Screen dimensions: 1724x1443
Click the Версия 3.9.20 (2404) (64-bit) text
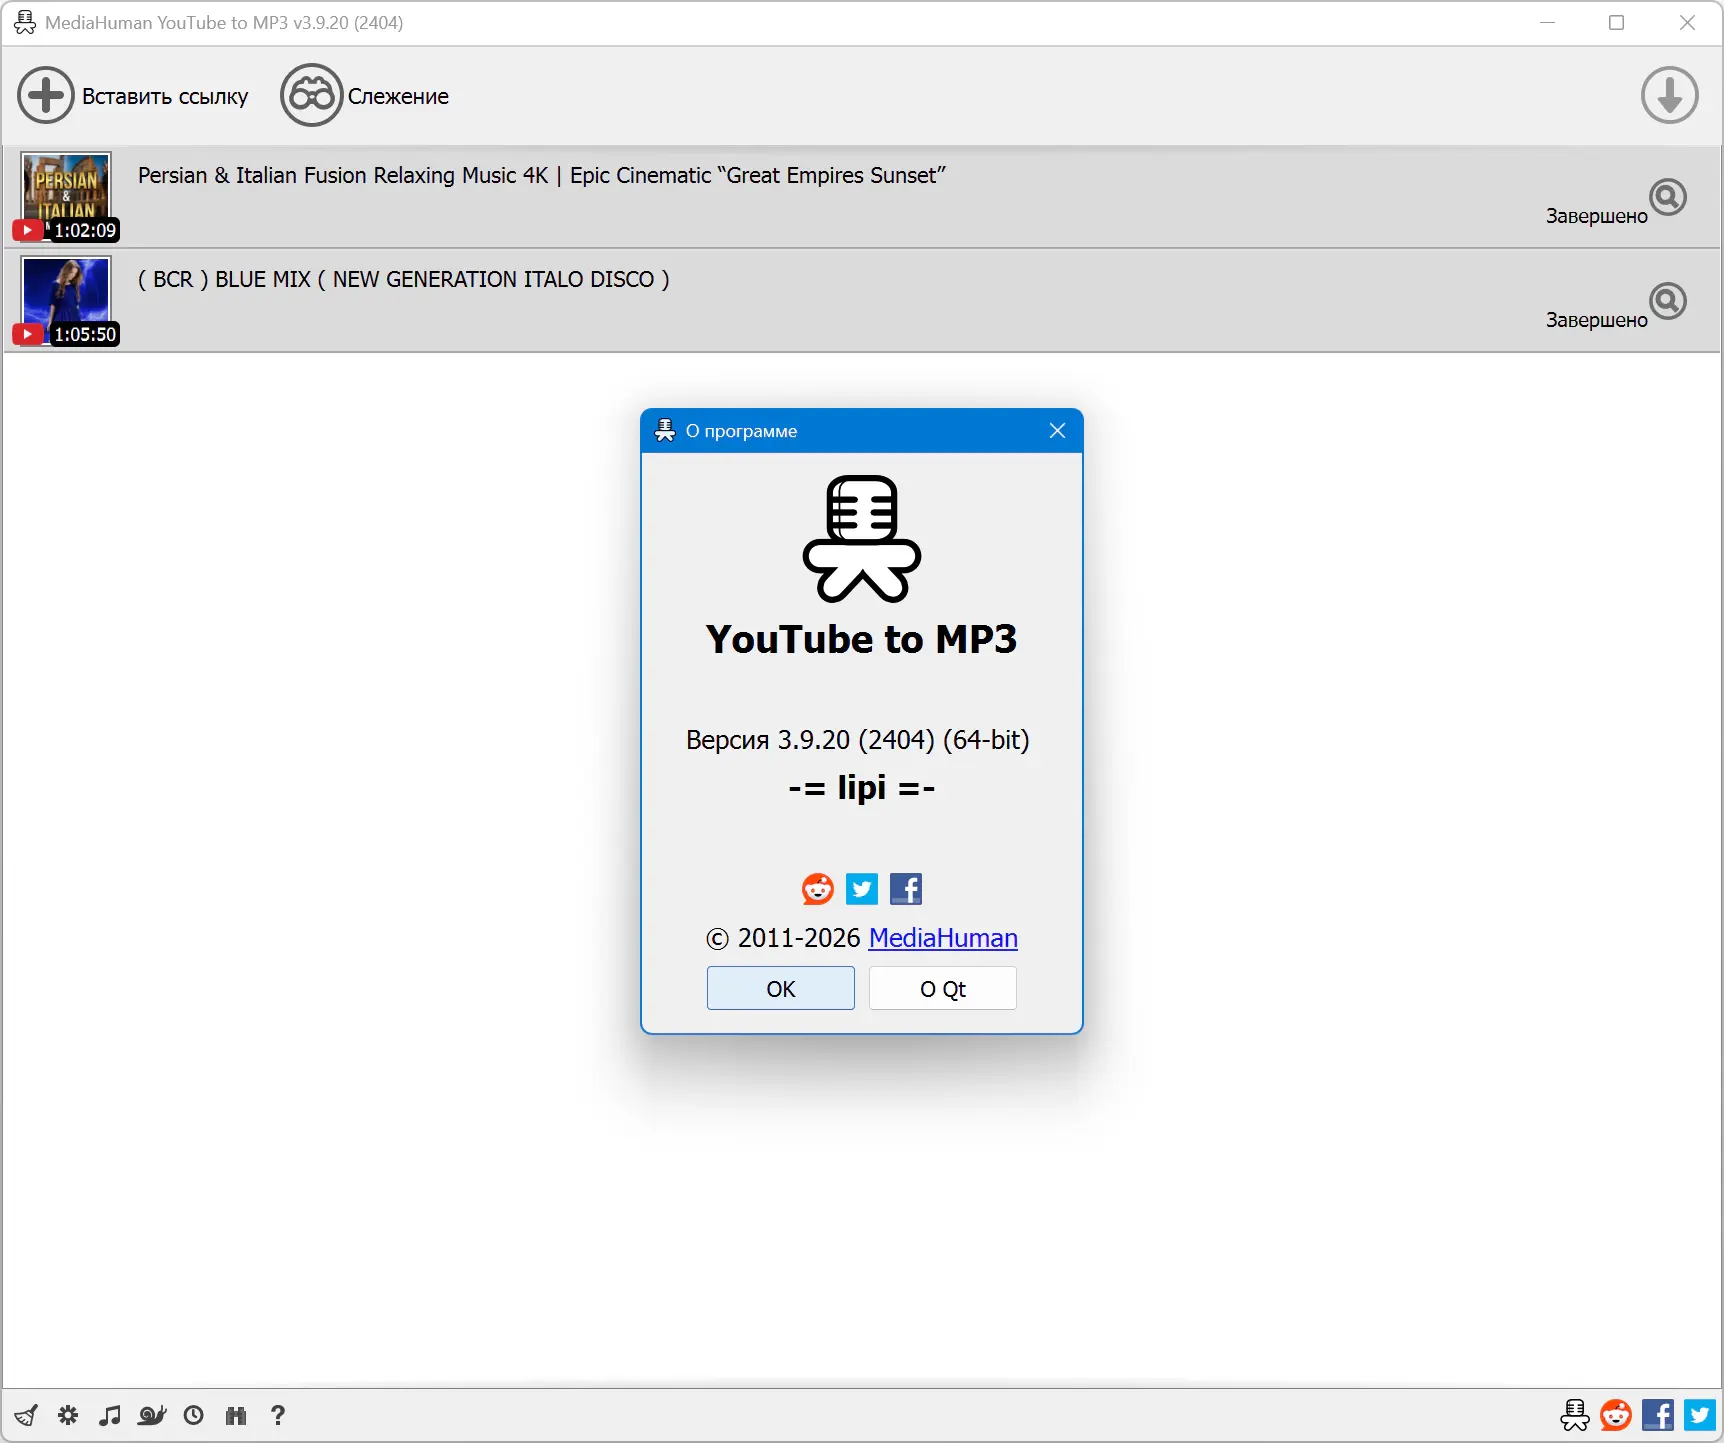(858, 740)
